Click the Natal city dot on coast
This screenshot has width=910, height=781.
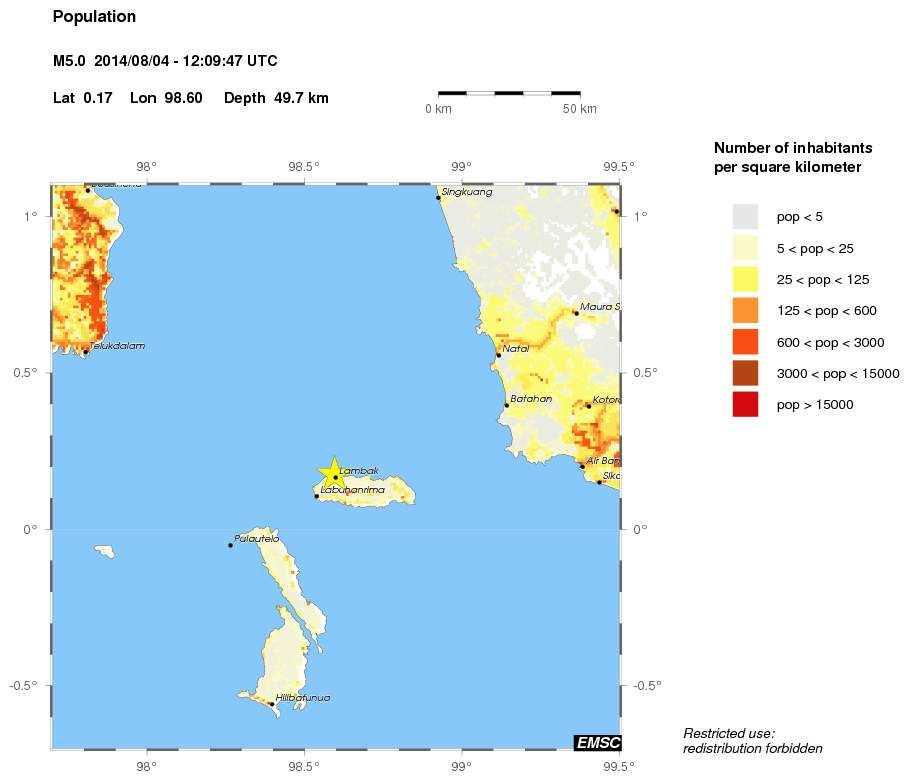tap(498, 355)
